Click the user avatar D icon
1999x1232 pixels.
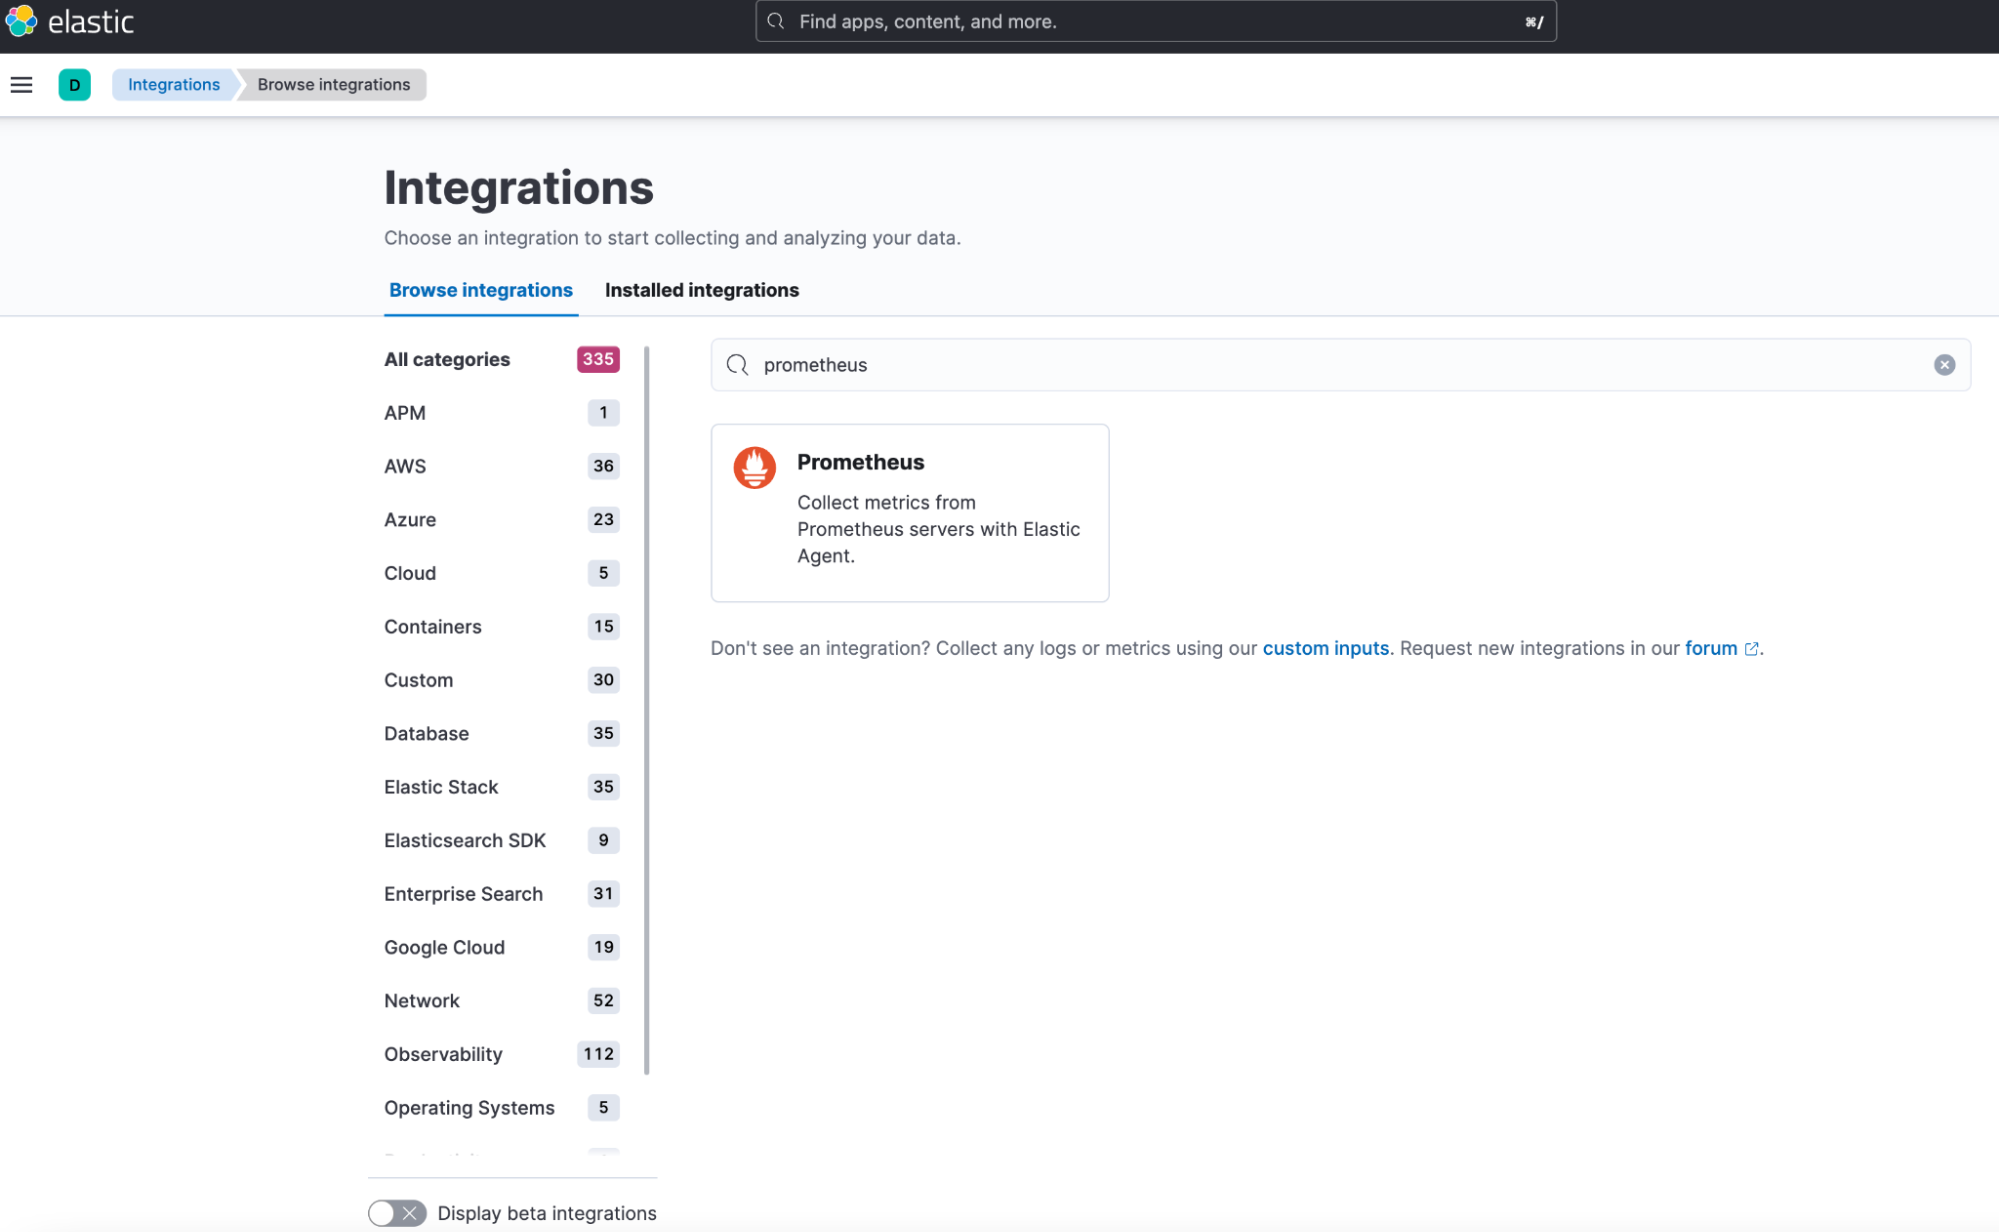click(x=74, y=84)
